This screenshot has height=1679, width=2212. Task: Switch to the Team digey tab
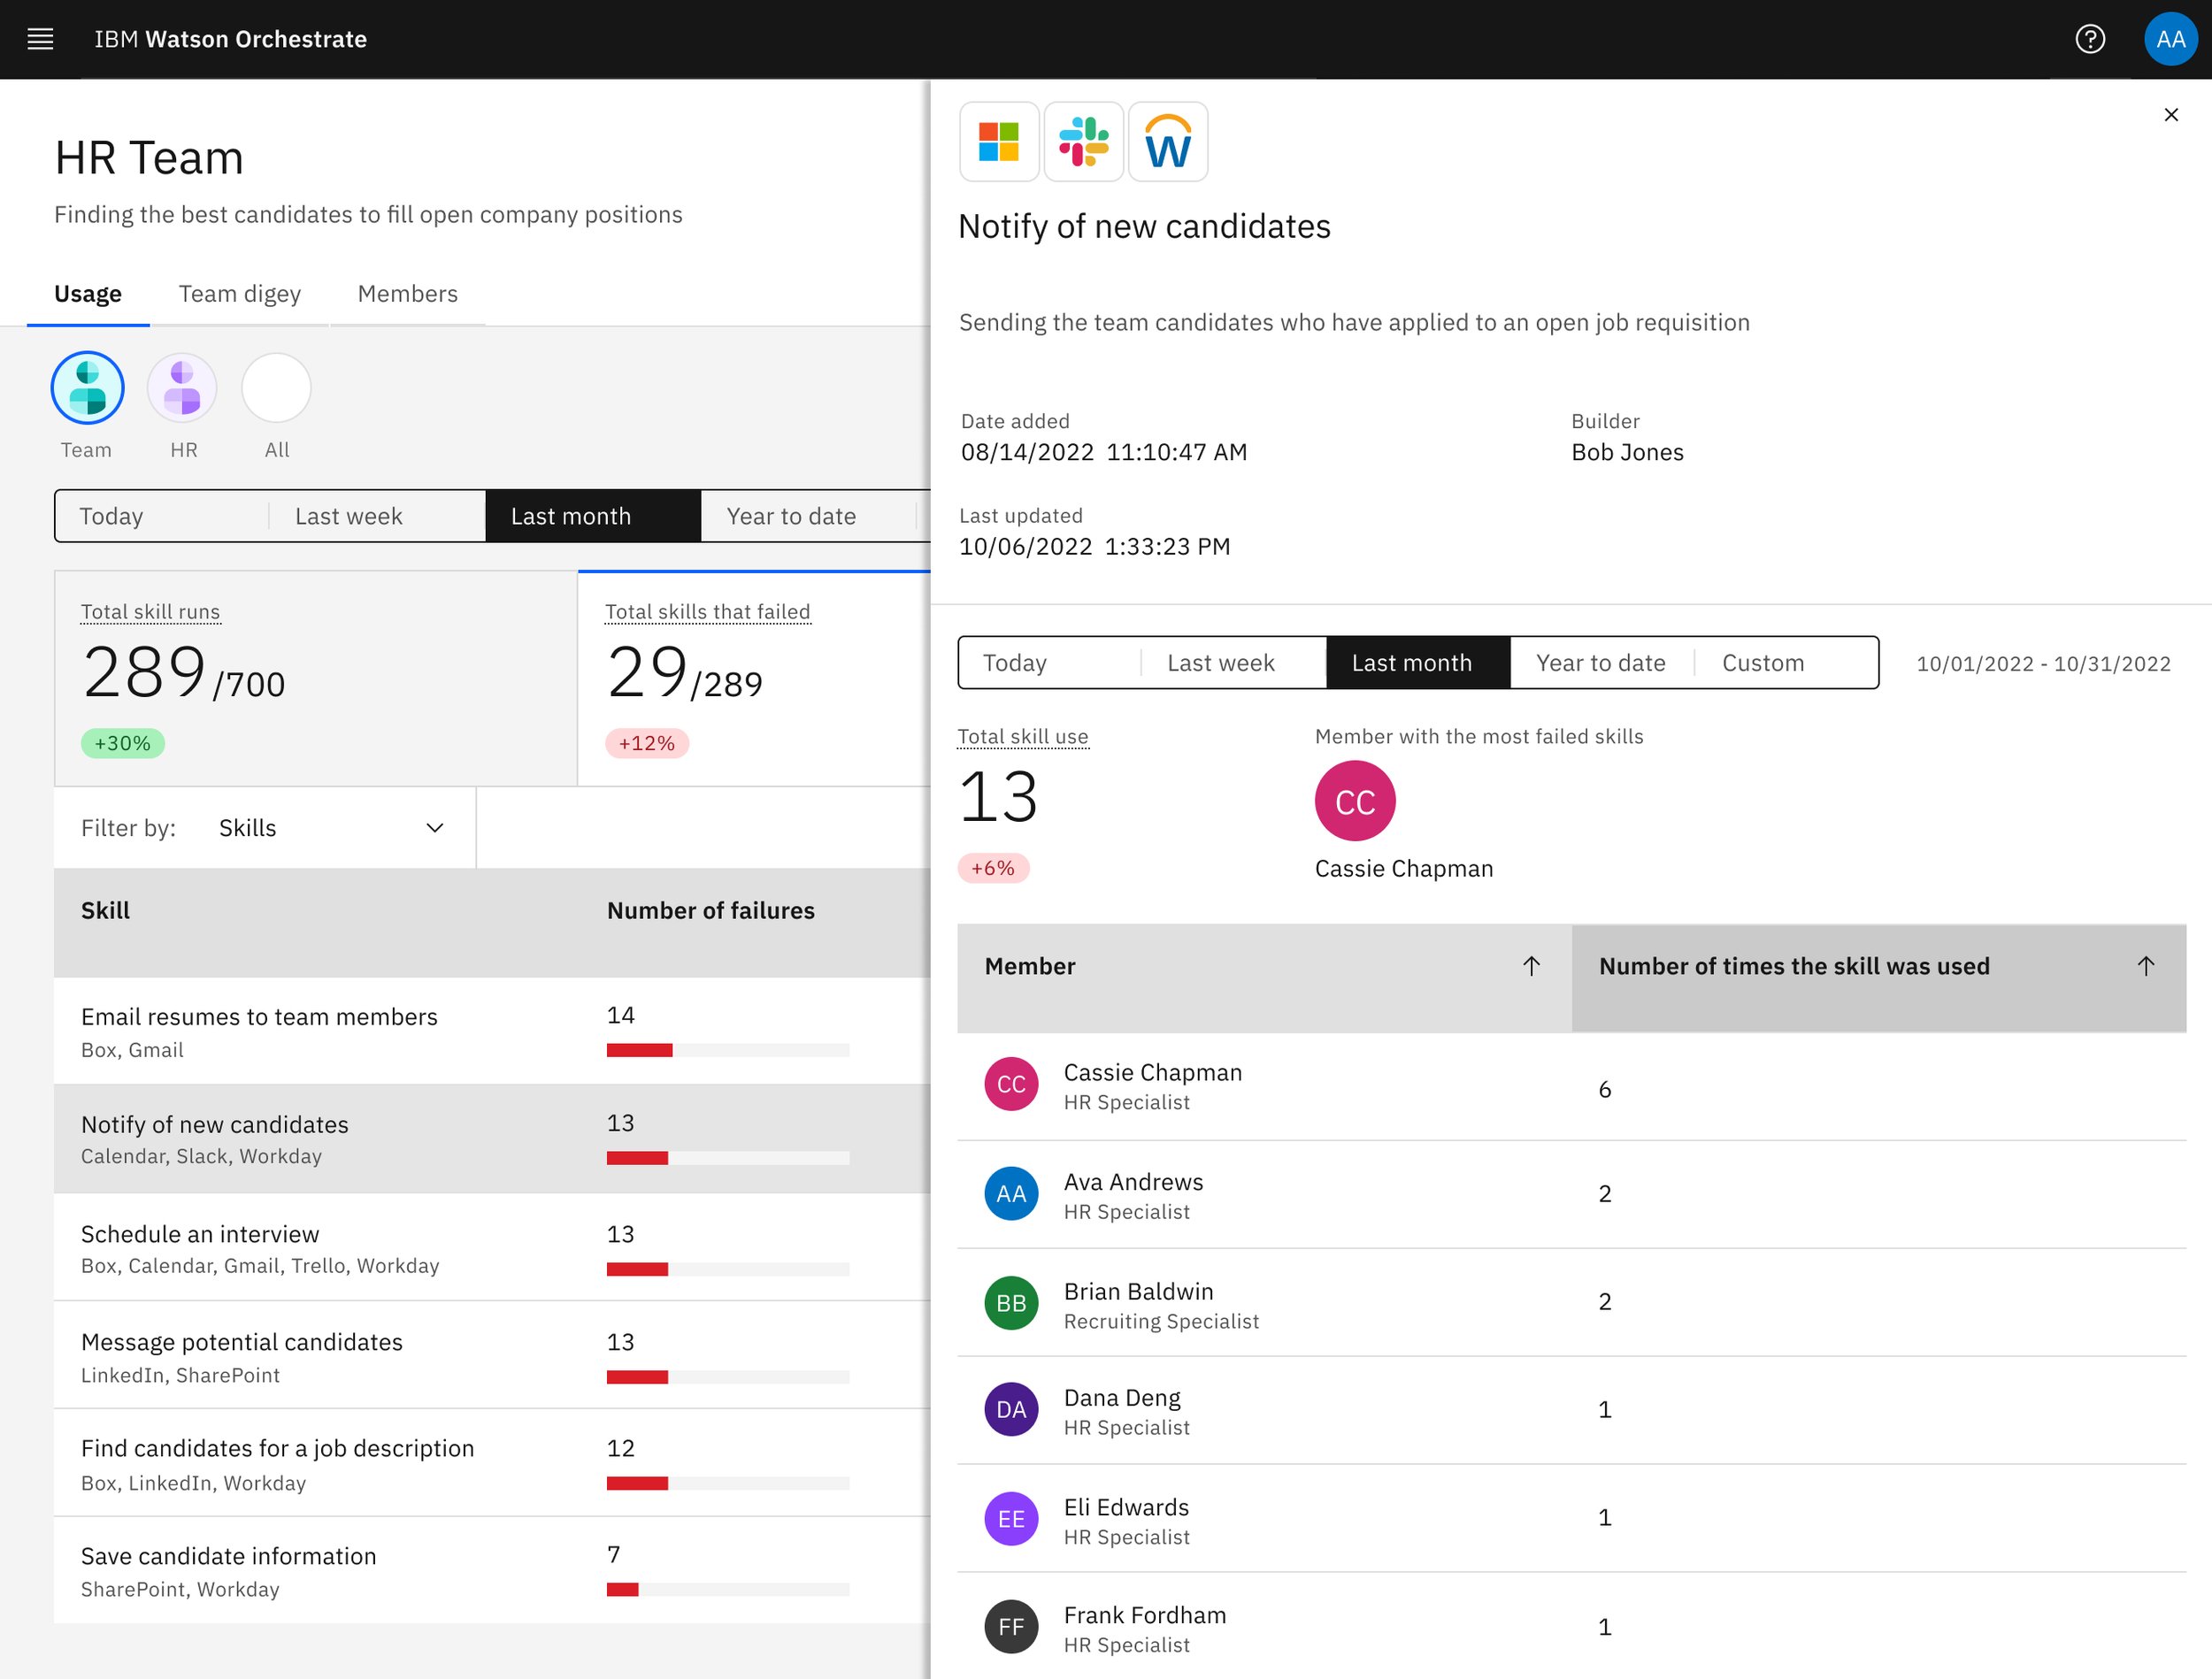pyautogui.click(x=240, y=294)
